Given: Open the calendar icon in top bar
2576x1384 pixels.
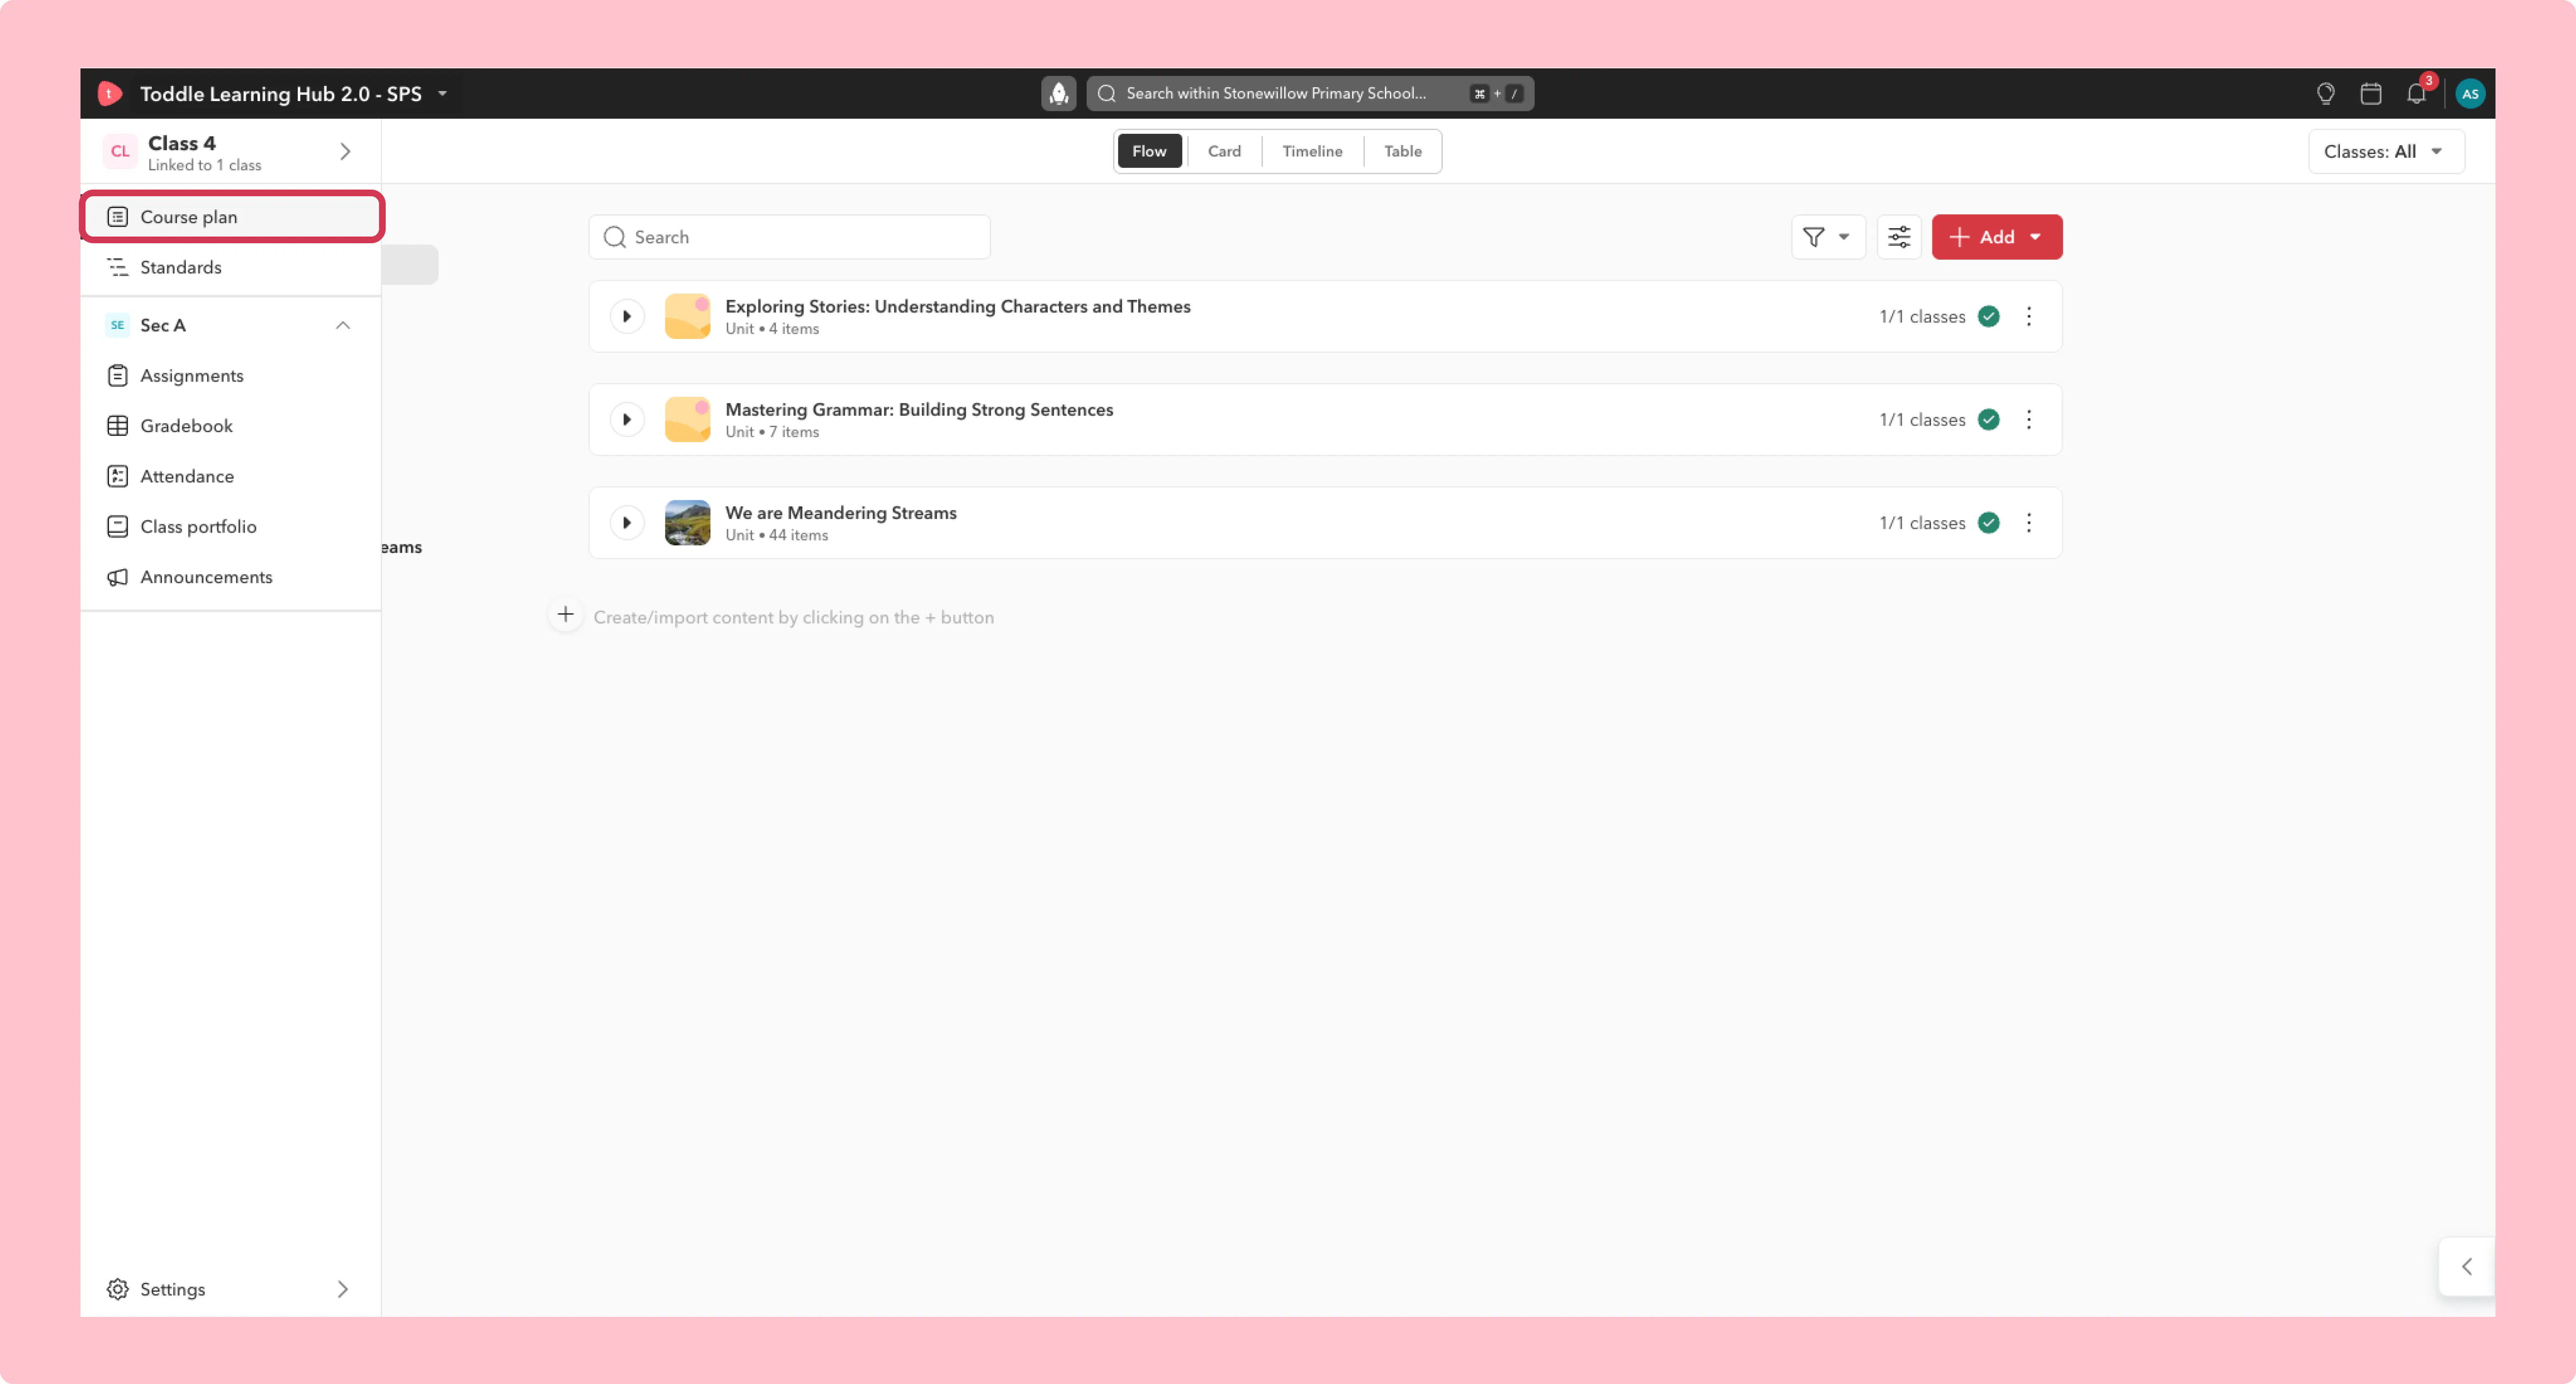Looking at the screenshot, I should (2370, 94).
